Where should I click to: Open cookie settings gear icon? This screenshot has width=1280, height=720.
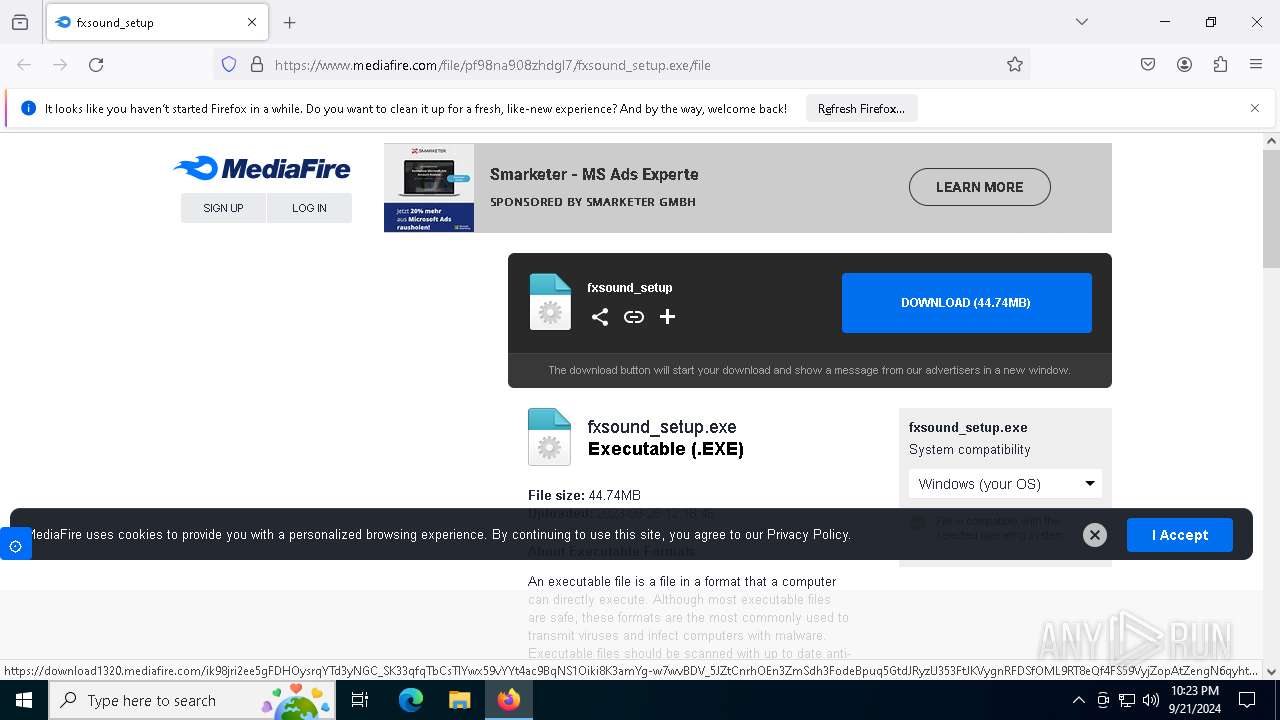15,546
